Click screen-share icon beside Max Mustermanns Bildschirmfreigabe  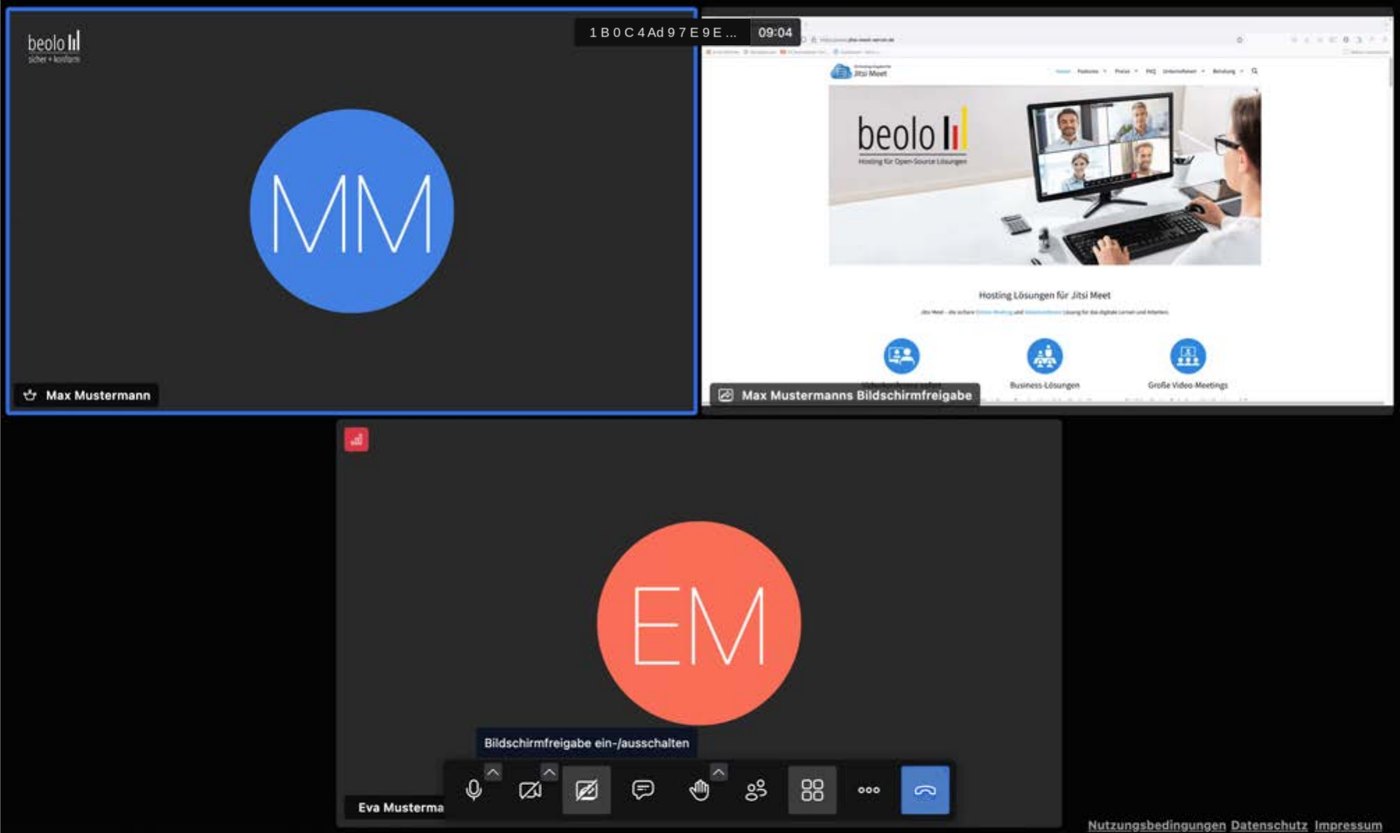(x=726, y=395)
